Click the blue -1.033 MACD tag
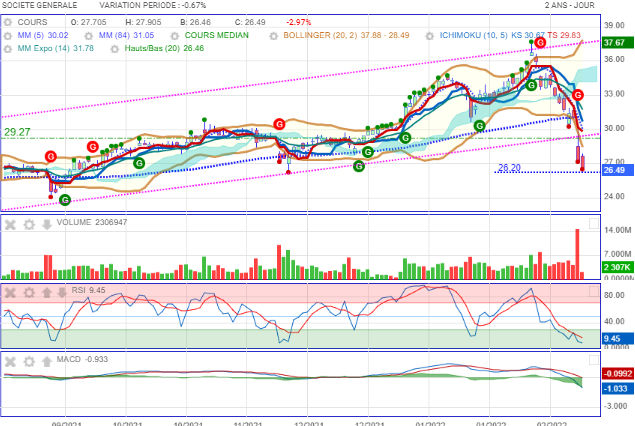The width and height of the screenshot is (635, 426). coord(617,389)
